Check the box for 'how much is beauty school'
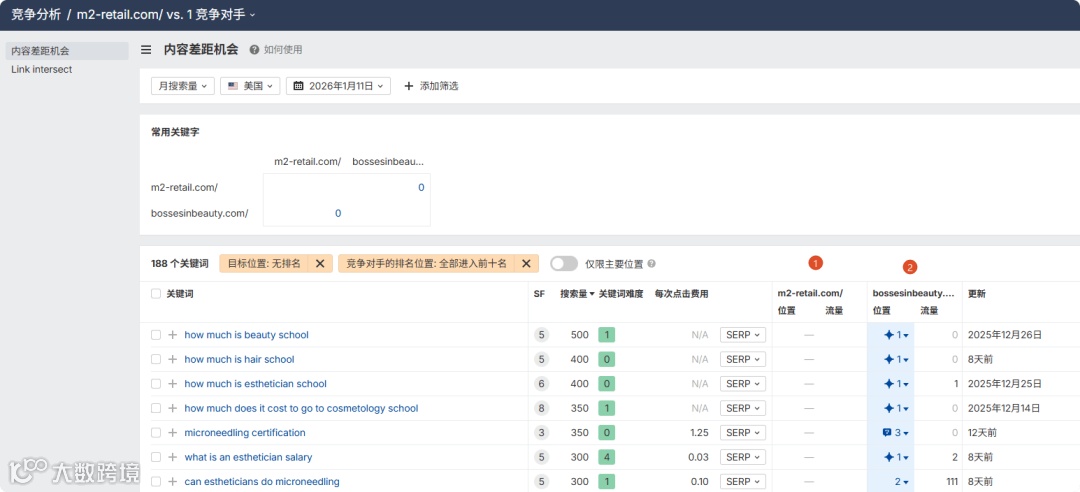This screenshot has width=1080, height=492. click(156, 335)
